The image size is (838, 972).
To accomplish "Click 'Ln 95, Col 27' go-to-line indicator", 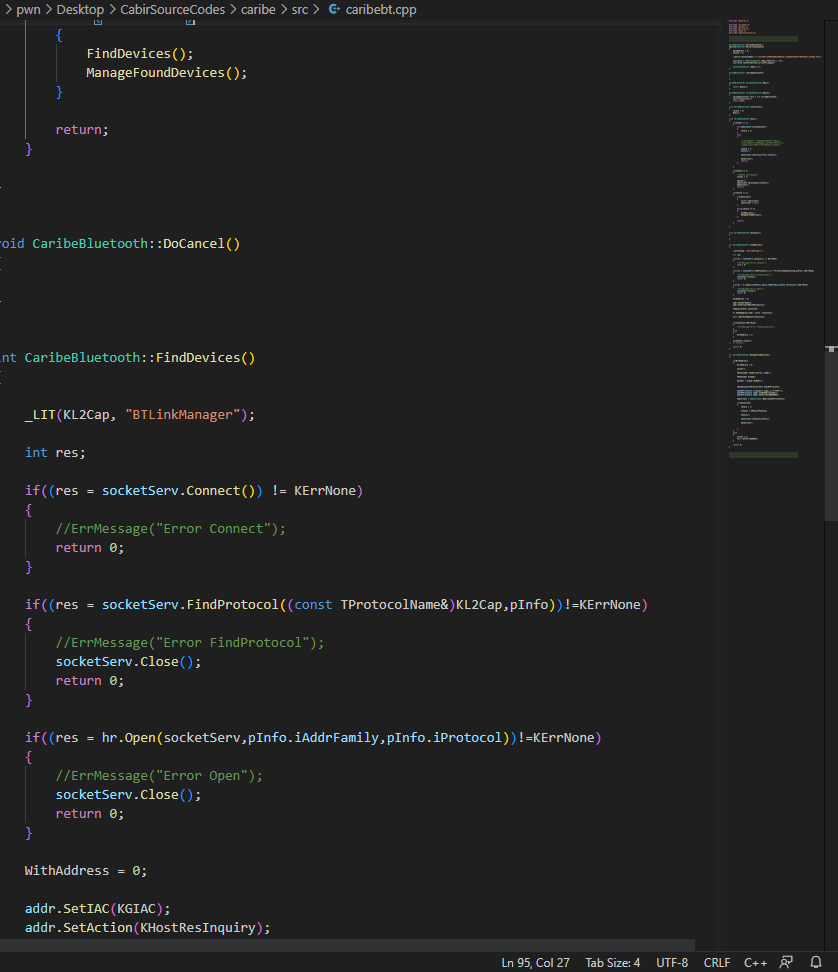I will click(x=535, y=962).
